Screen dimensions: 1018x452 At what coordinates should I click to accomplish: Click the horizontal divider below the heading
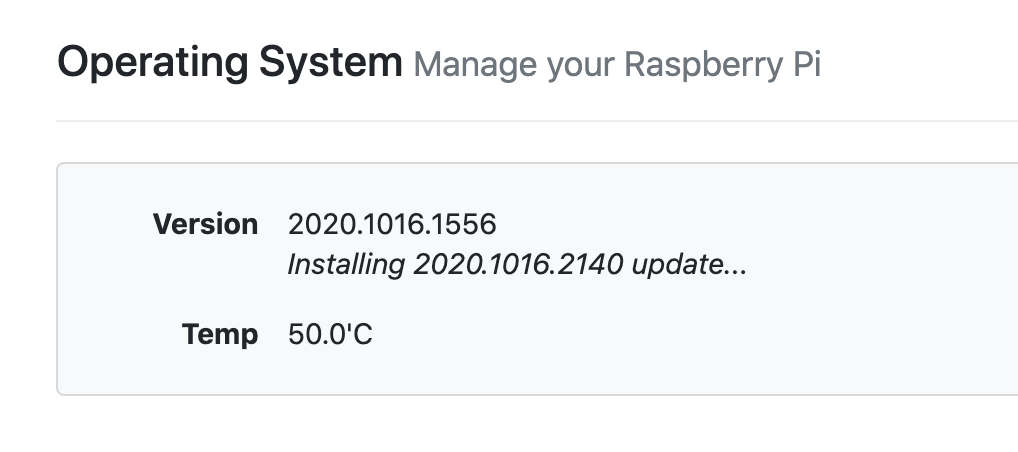coord(537,121)
